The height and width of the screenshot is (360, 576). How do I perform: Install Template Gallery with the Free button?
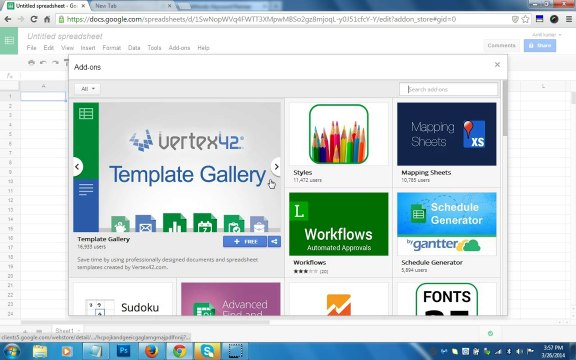pyautogui.click(x=245, y=241)
